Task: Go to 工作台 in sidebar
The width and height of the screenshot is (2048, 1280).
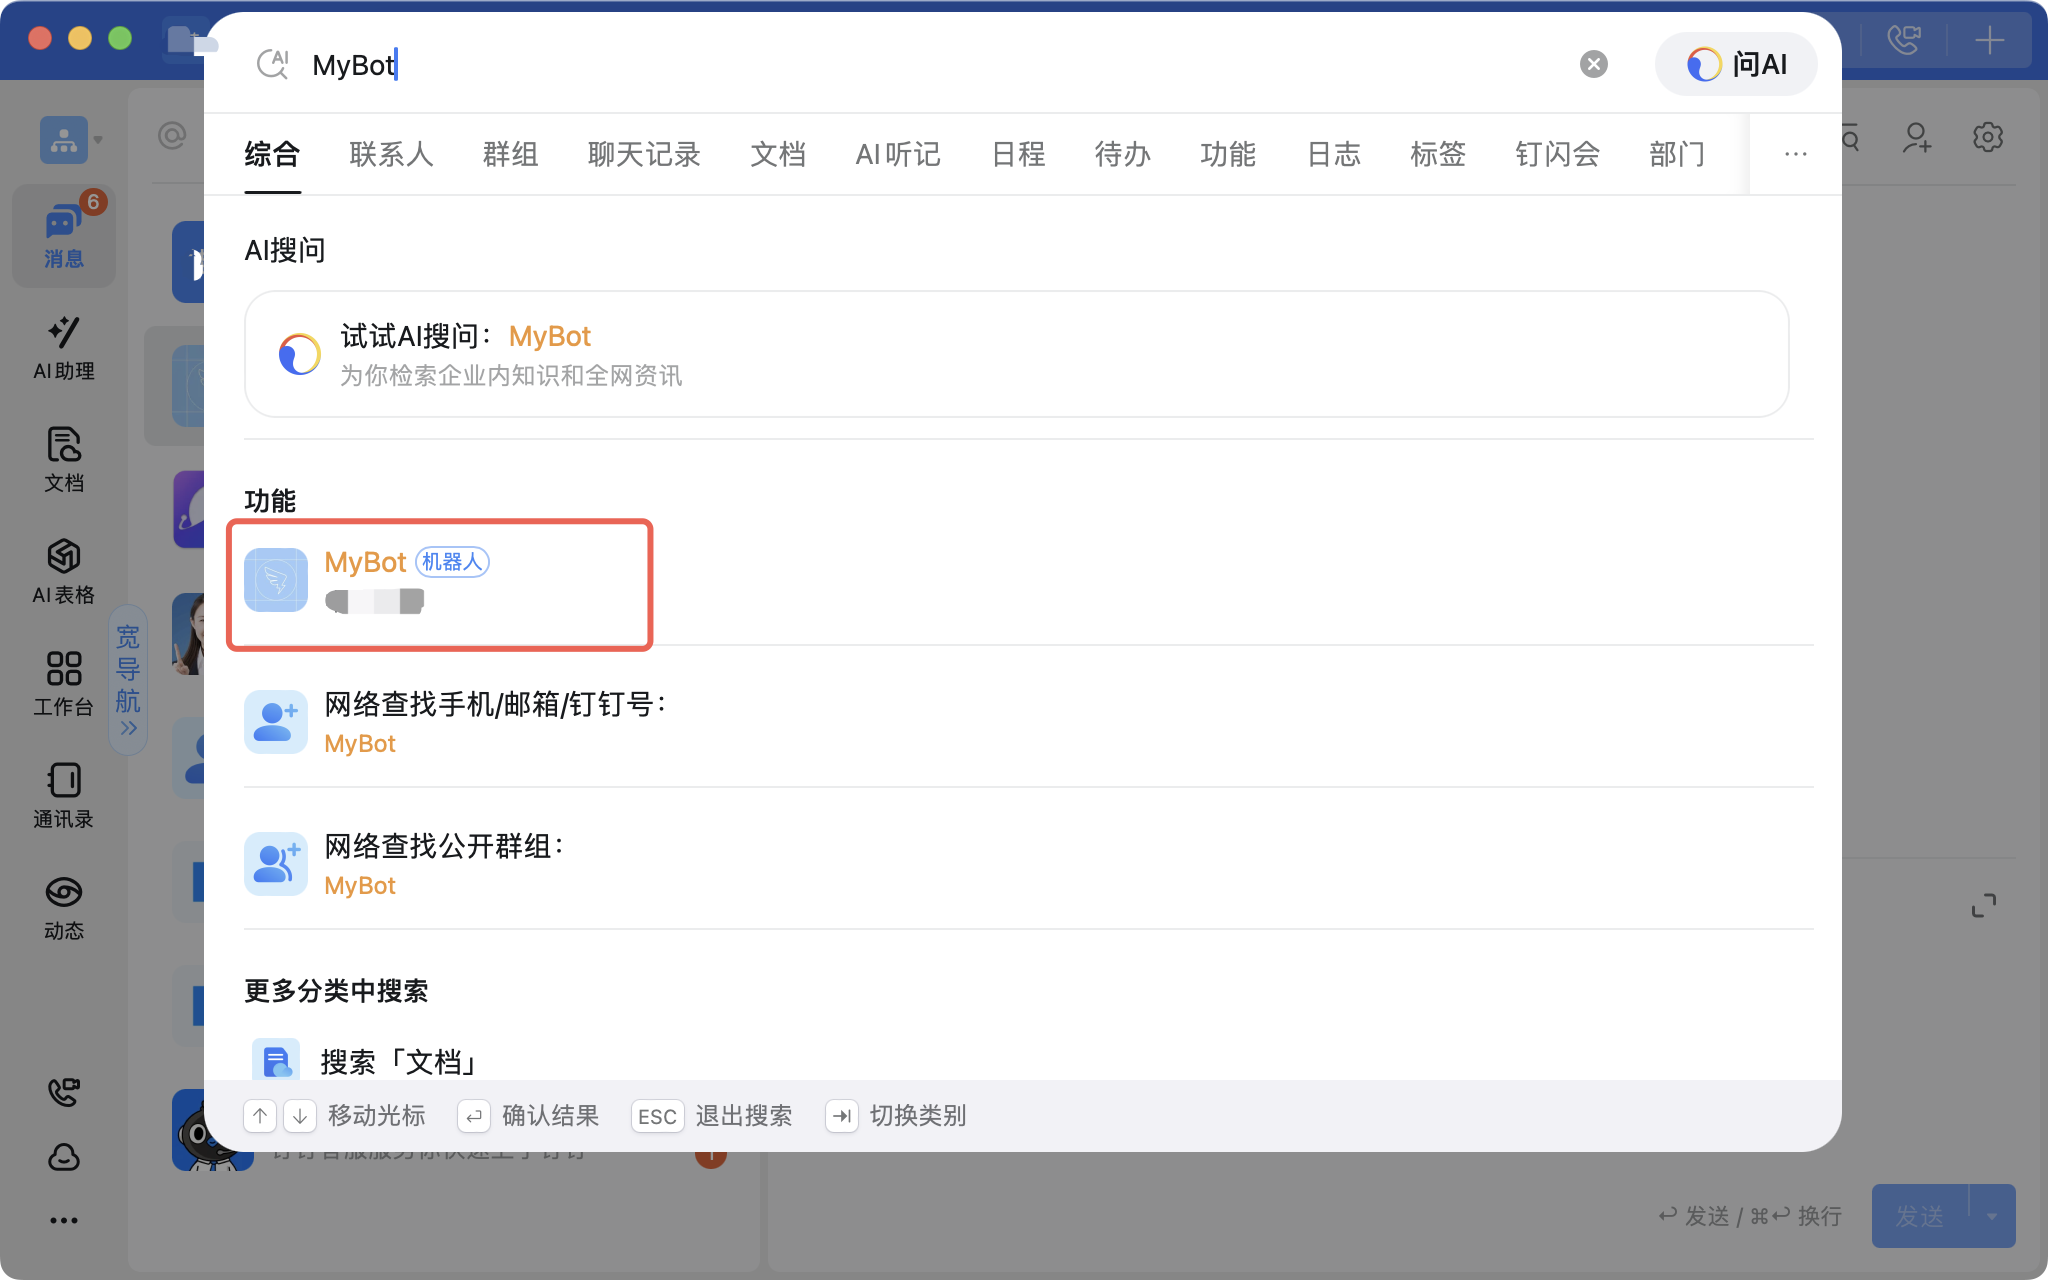Action: pyautogui.click(x=64, y=683)
